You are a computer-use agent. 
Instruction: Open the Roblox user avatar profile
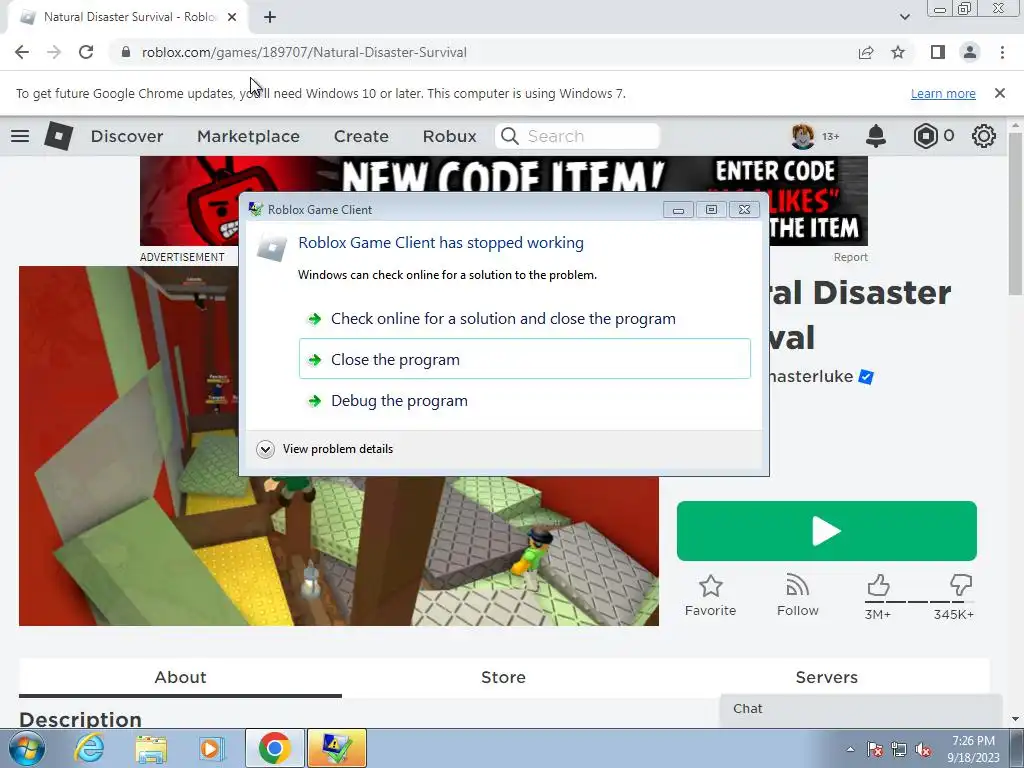803,136
